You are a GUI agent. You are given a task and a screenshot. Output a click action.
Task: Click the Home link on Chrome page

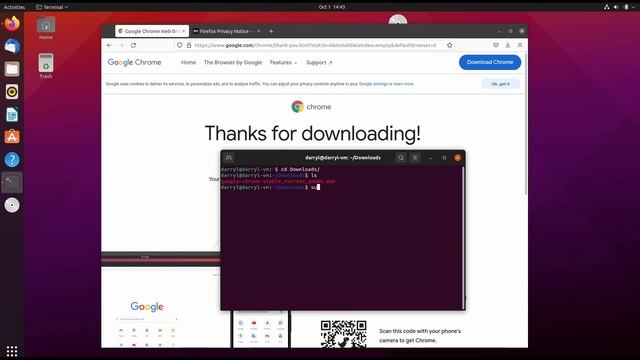(188, 62)
